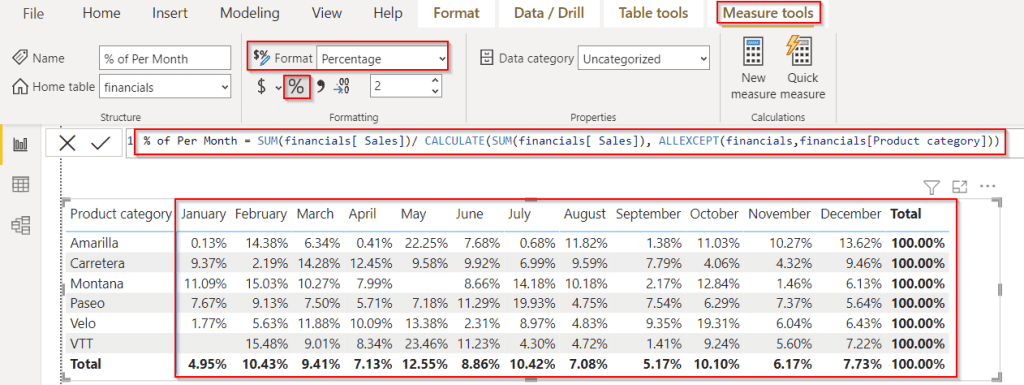
Task: Click the Total row label
Action: [86, 364]
